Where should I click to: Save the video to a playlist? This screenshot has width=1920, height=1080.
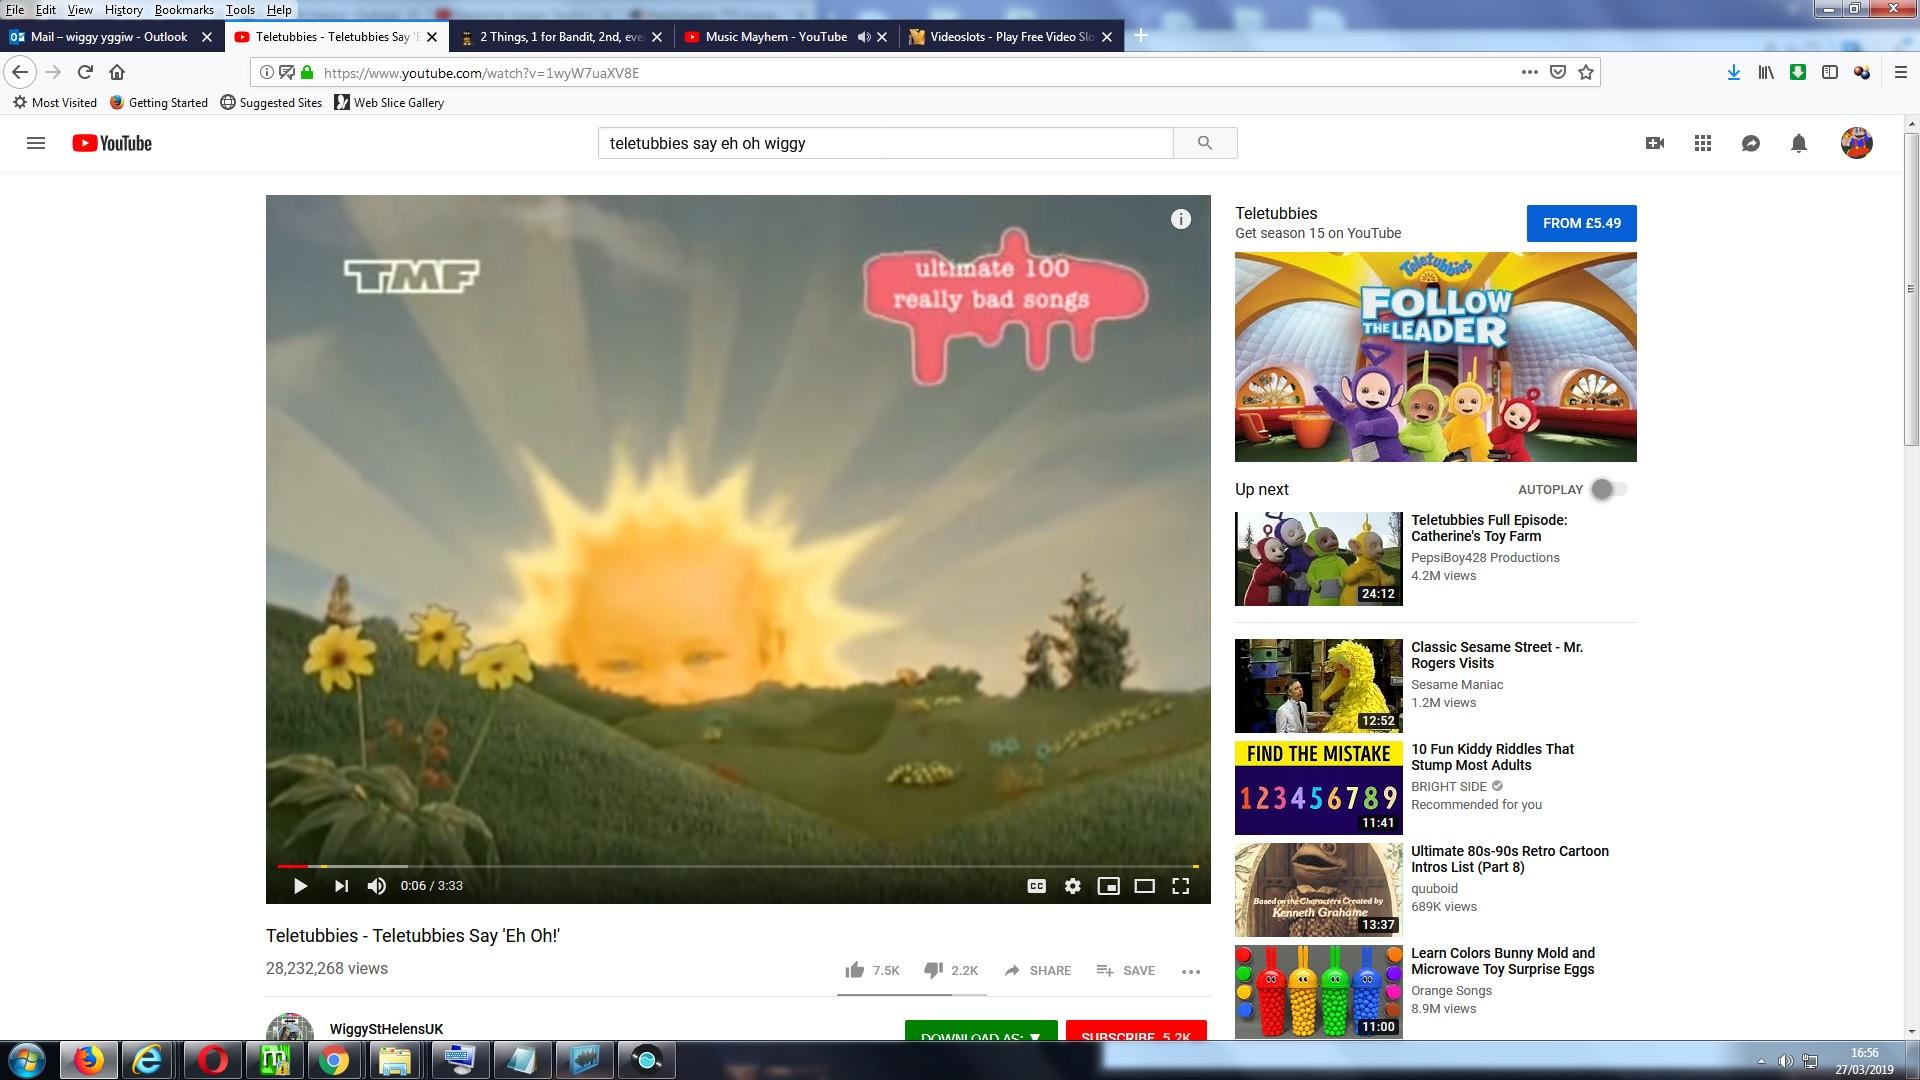(1126, 970)
